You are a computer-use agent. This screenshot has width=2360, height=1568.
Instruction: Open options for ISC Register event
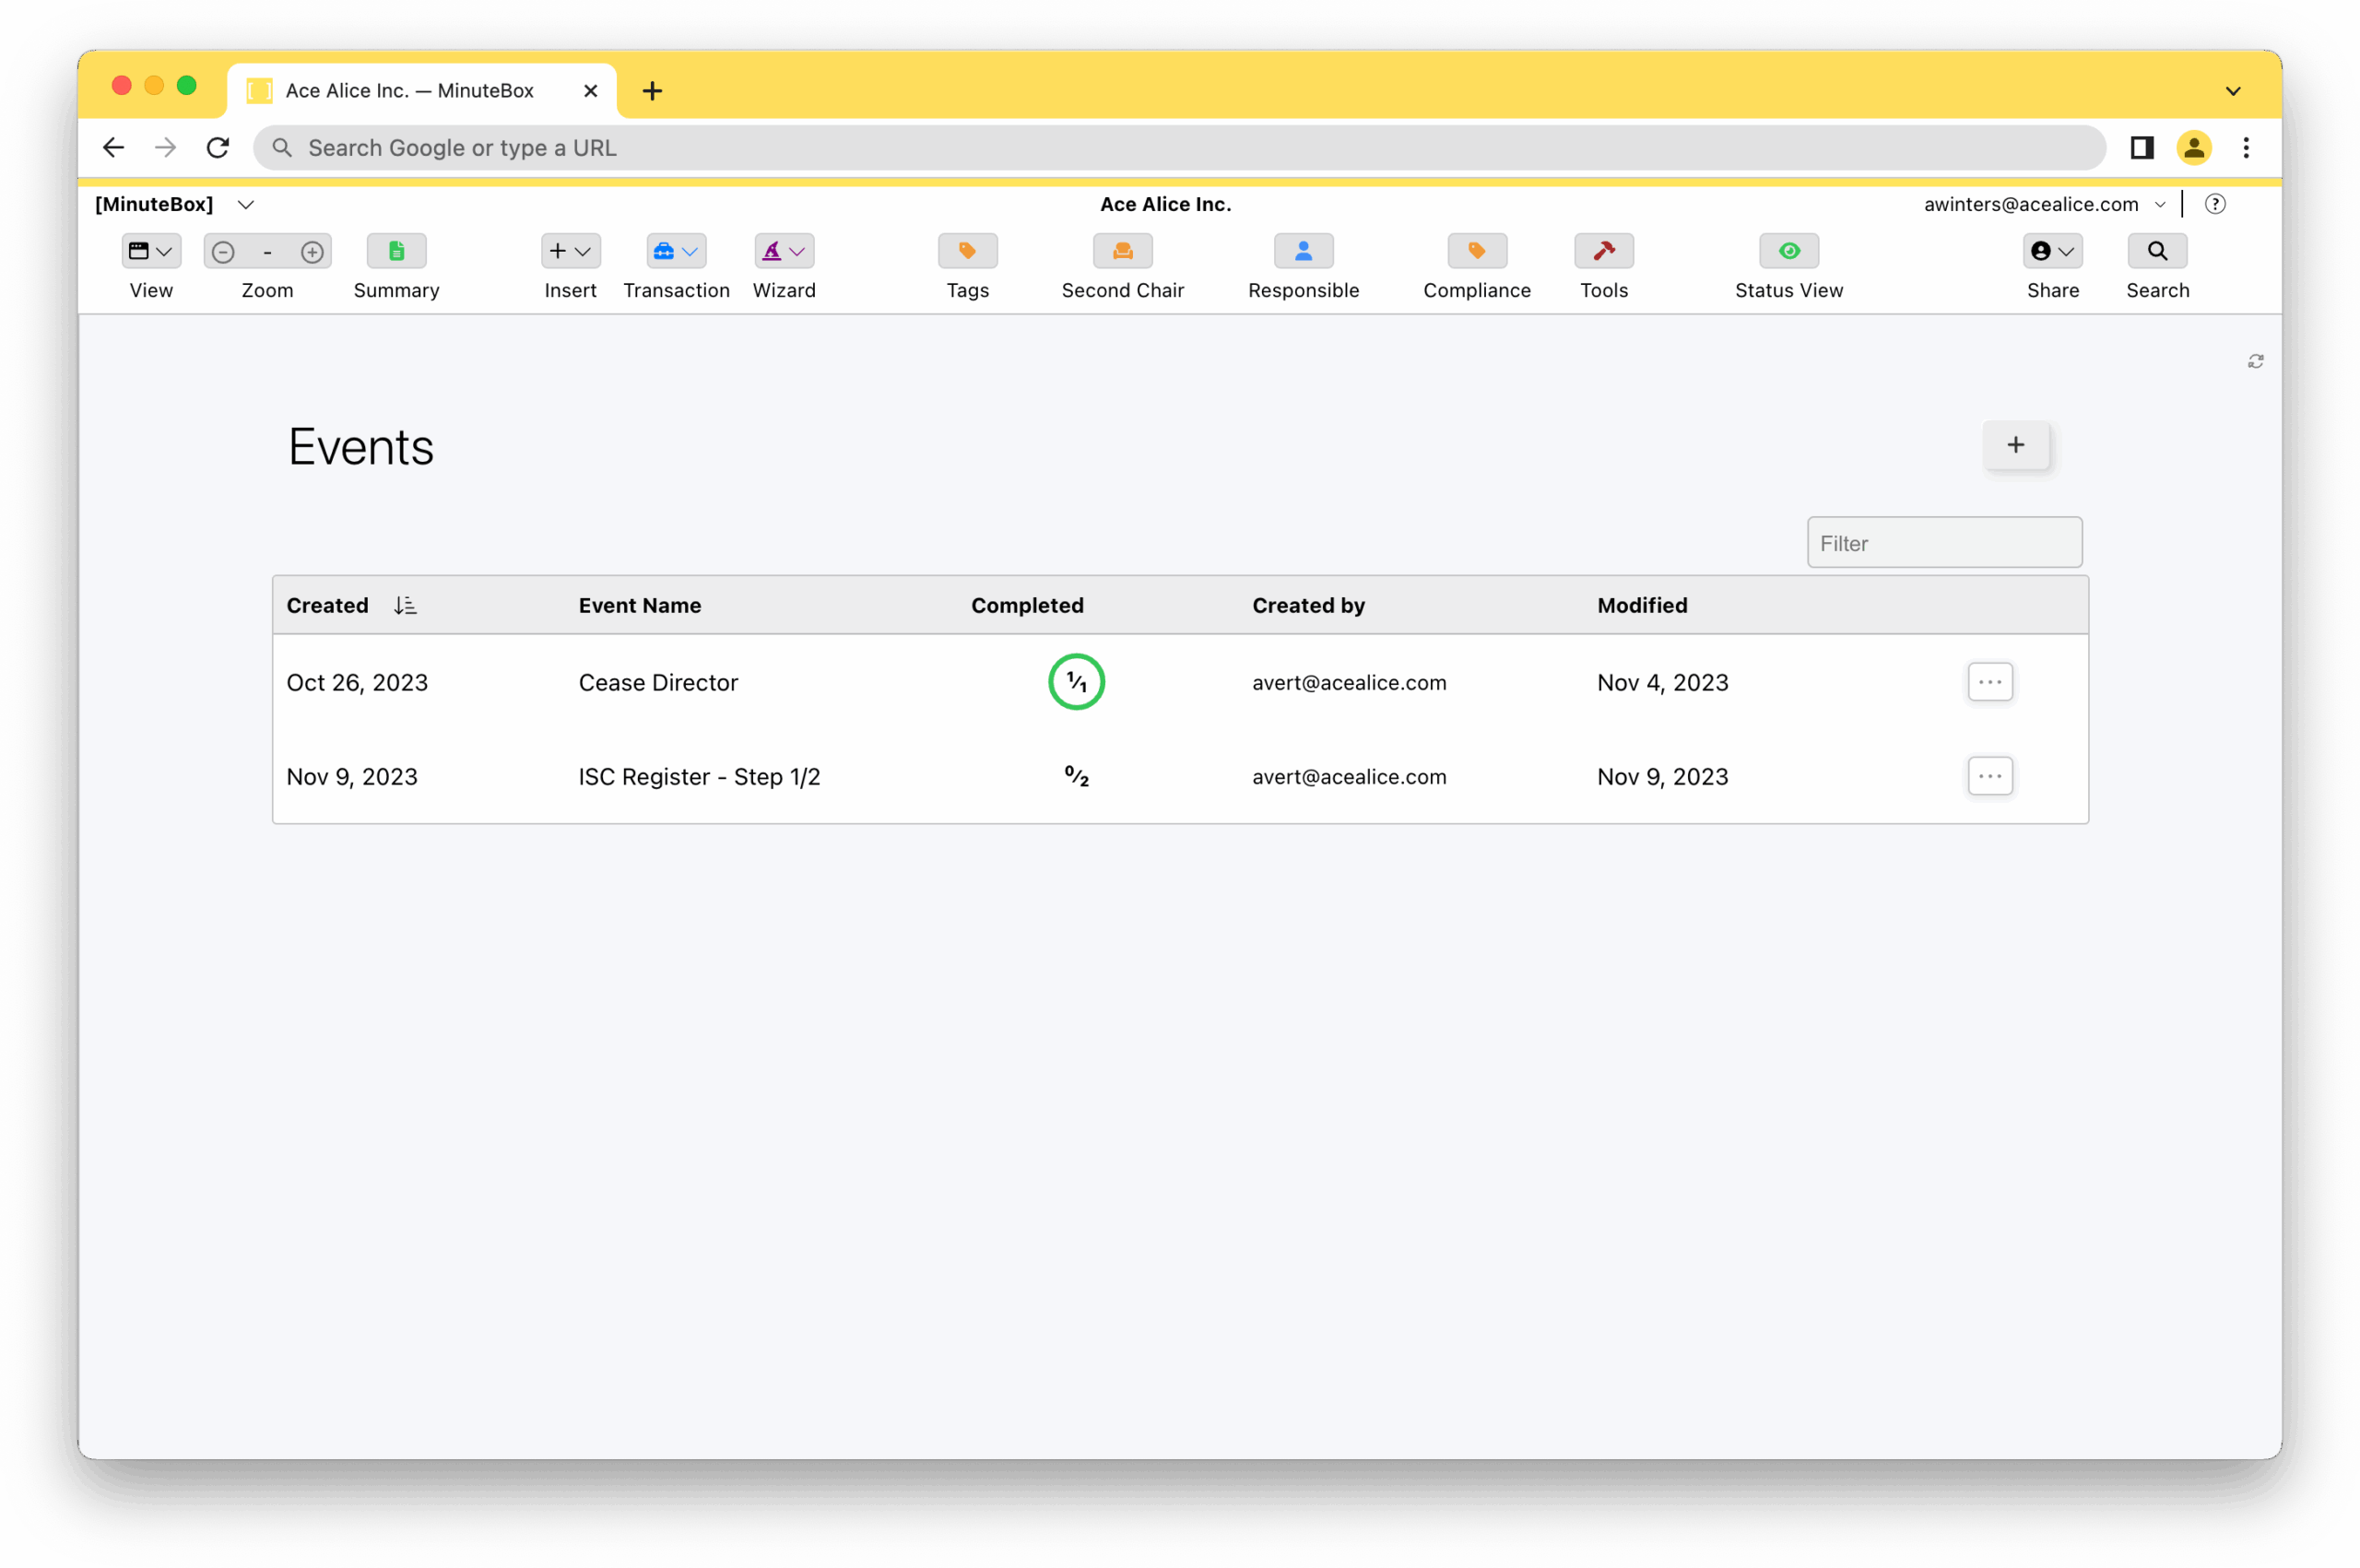(1989, 776)
